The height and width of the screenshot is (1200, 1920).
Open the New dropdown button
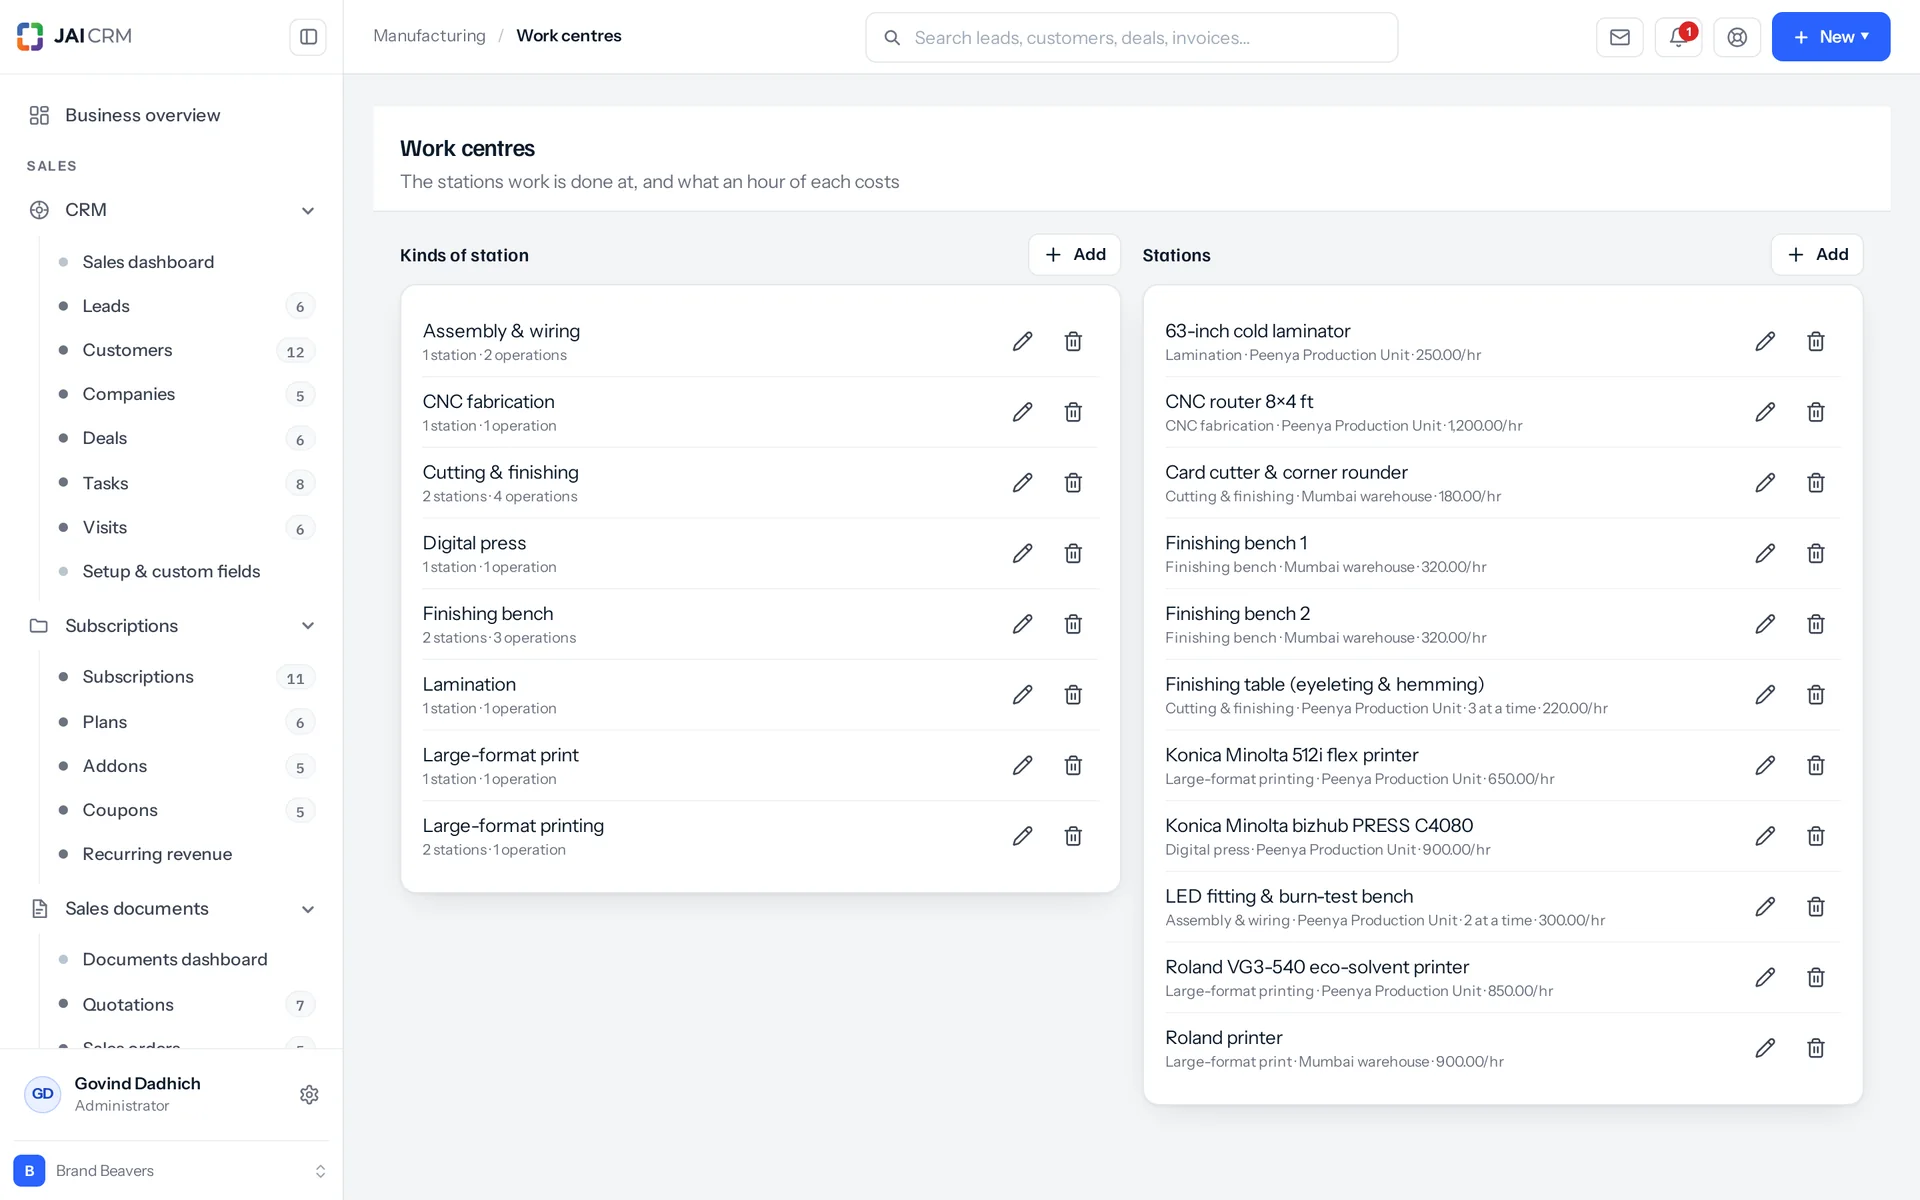point(1830,37)
